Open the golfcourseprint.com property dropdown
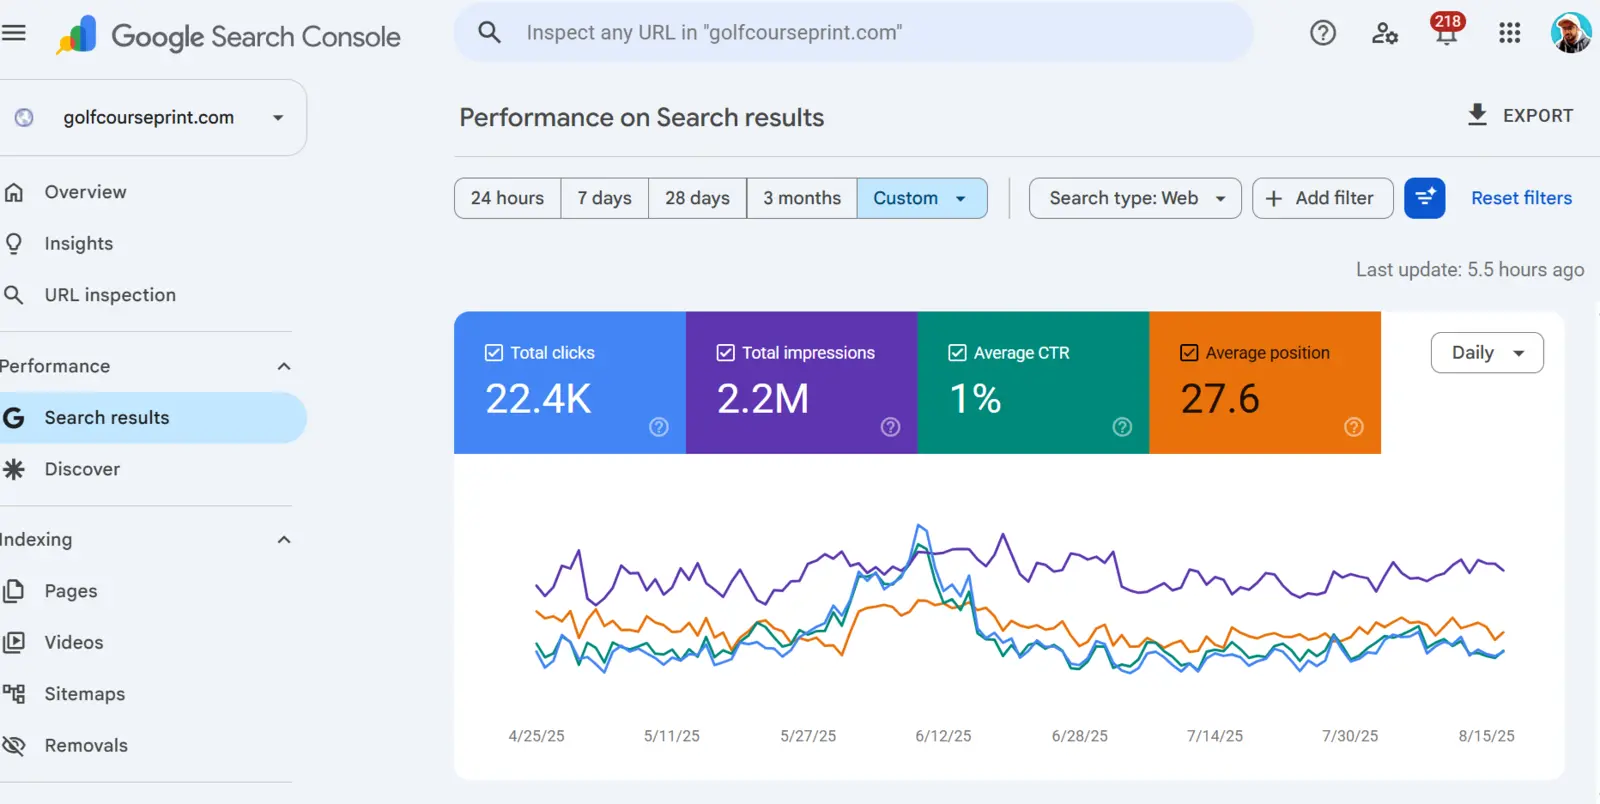 pos(152,117)
